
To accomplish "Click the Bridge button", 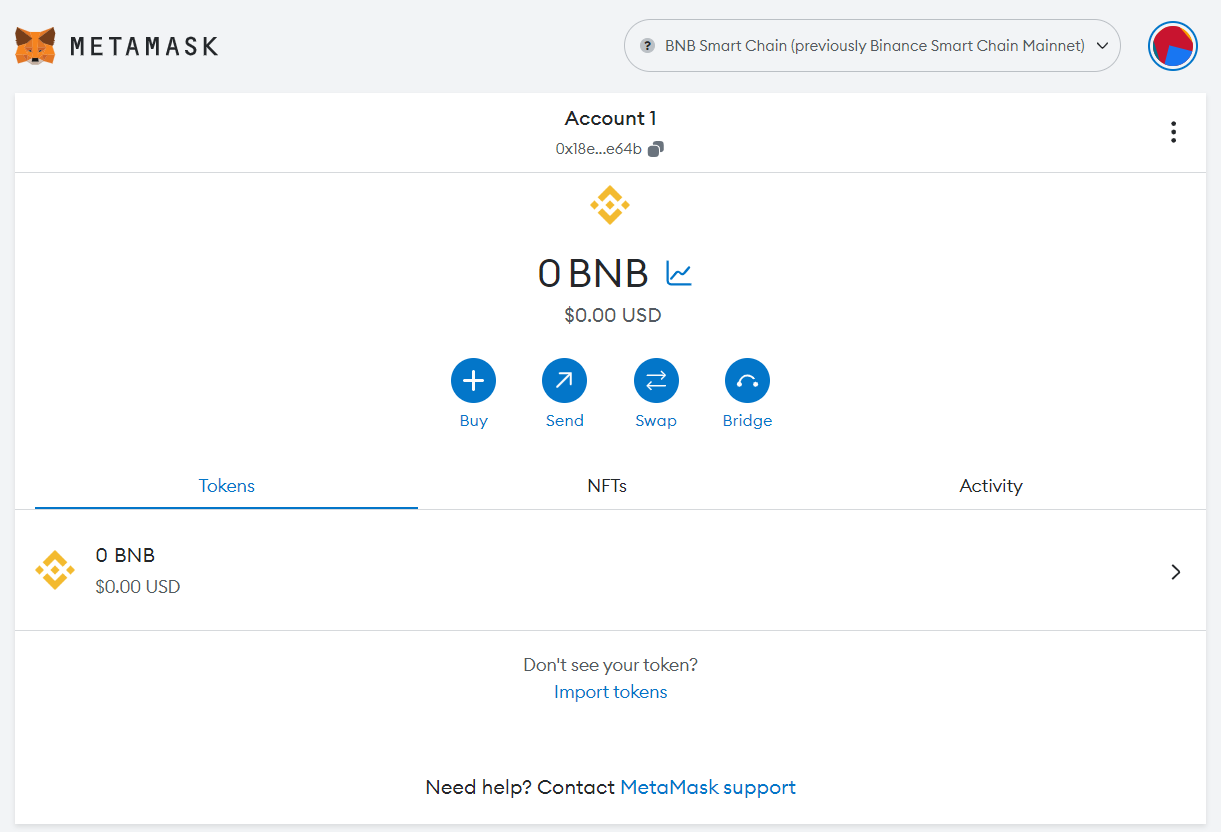I will pyautogui.click(x=747, y=380).
